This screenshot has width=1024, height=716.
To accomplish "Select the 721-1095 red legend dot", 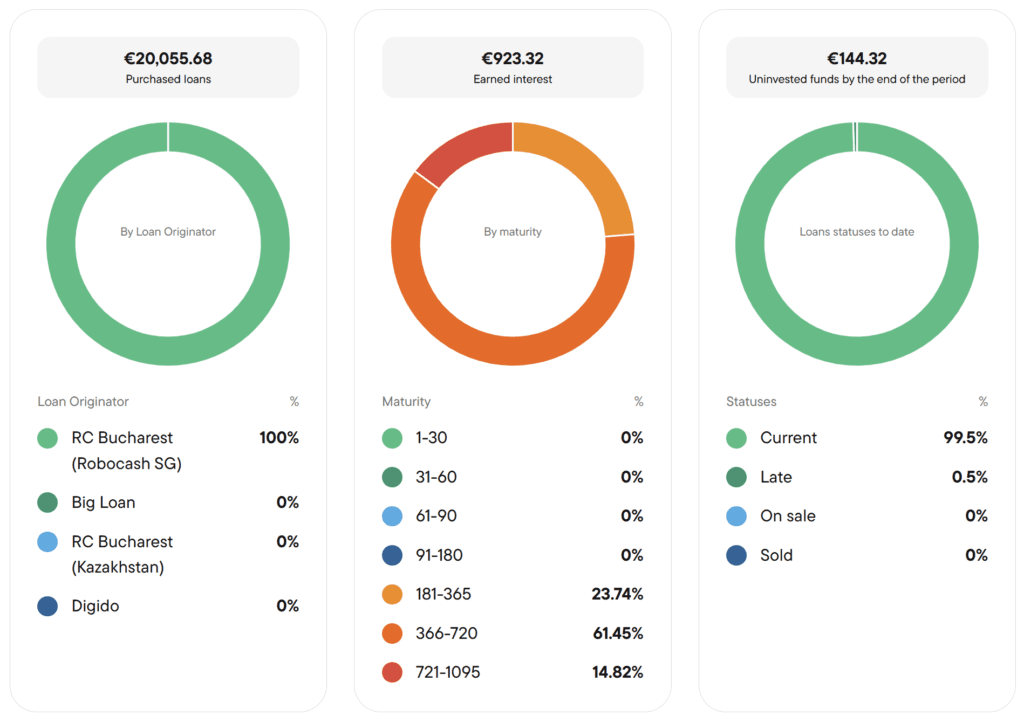I will tap(392, 672).
